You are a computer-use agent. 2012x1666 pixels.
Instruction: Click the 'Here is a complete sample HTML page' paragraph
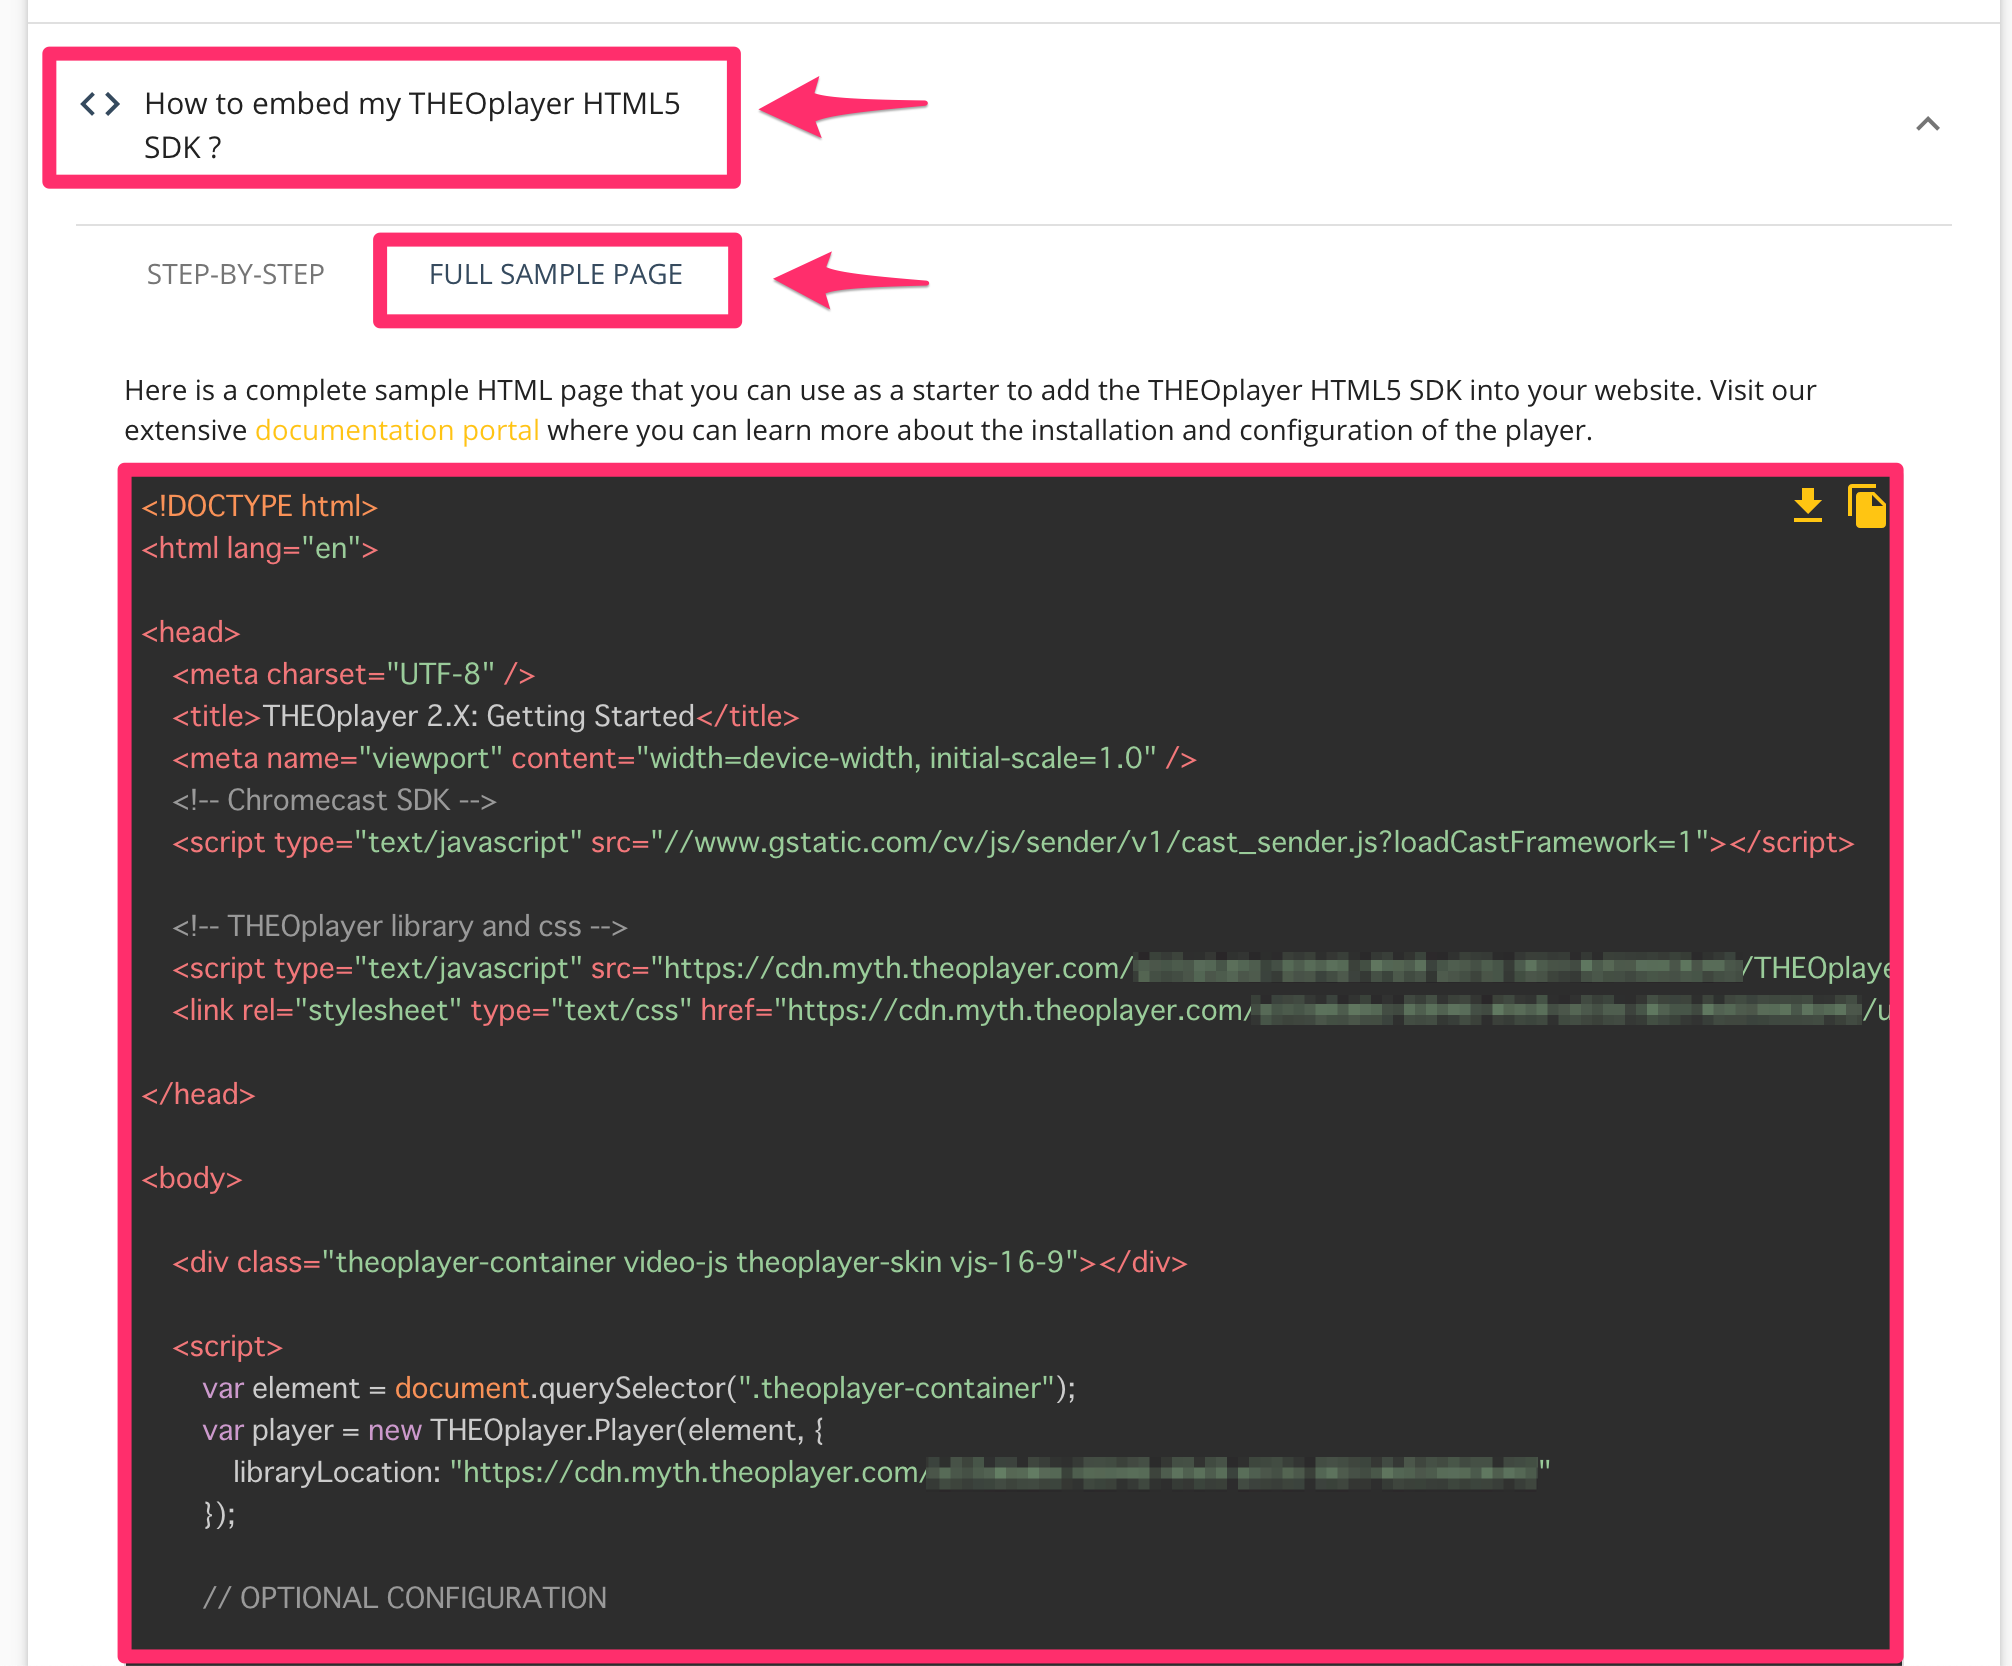pos(970,410)
